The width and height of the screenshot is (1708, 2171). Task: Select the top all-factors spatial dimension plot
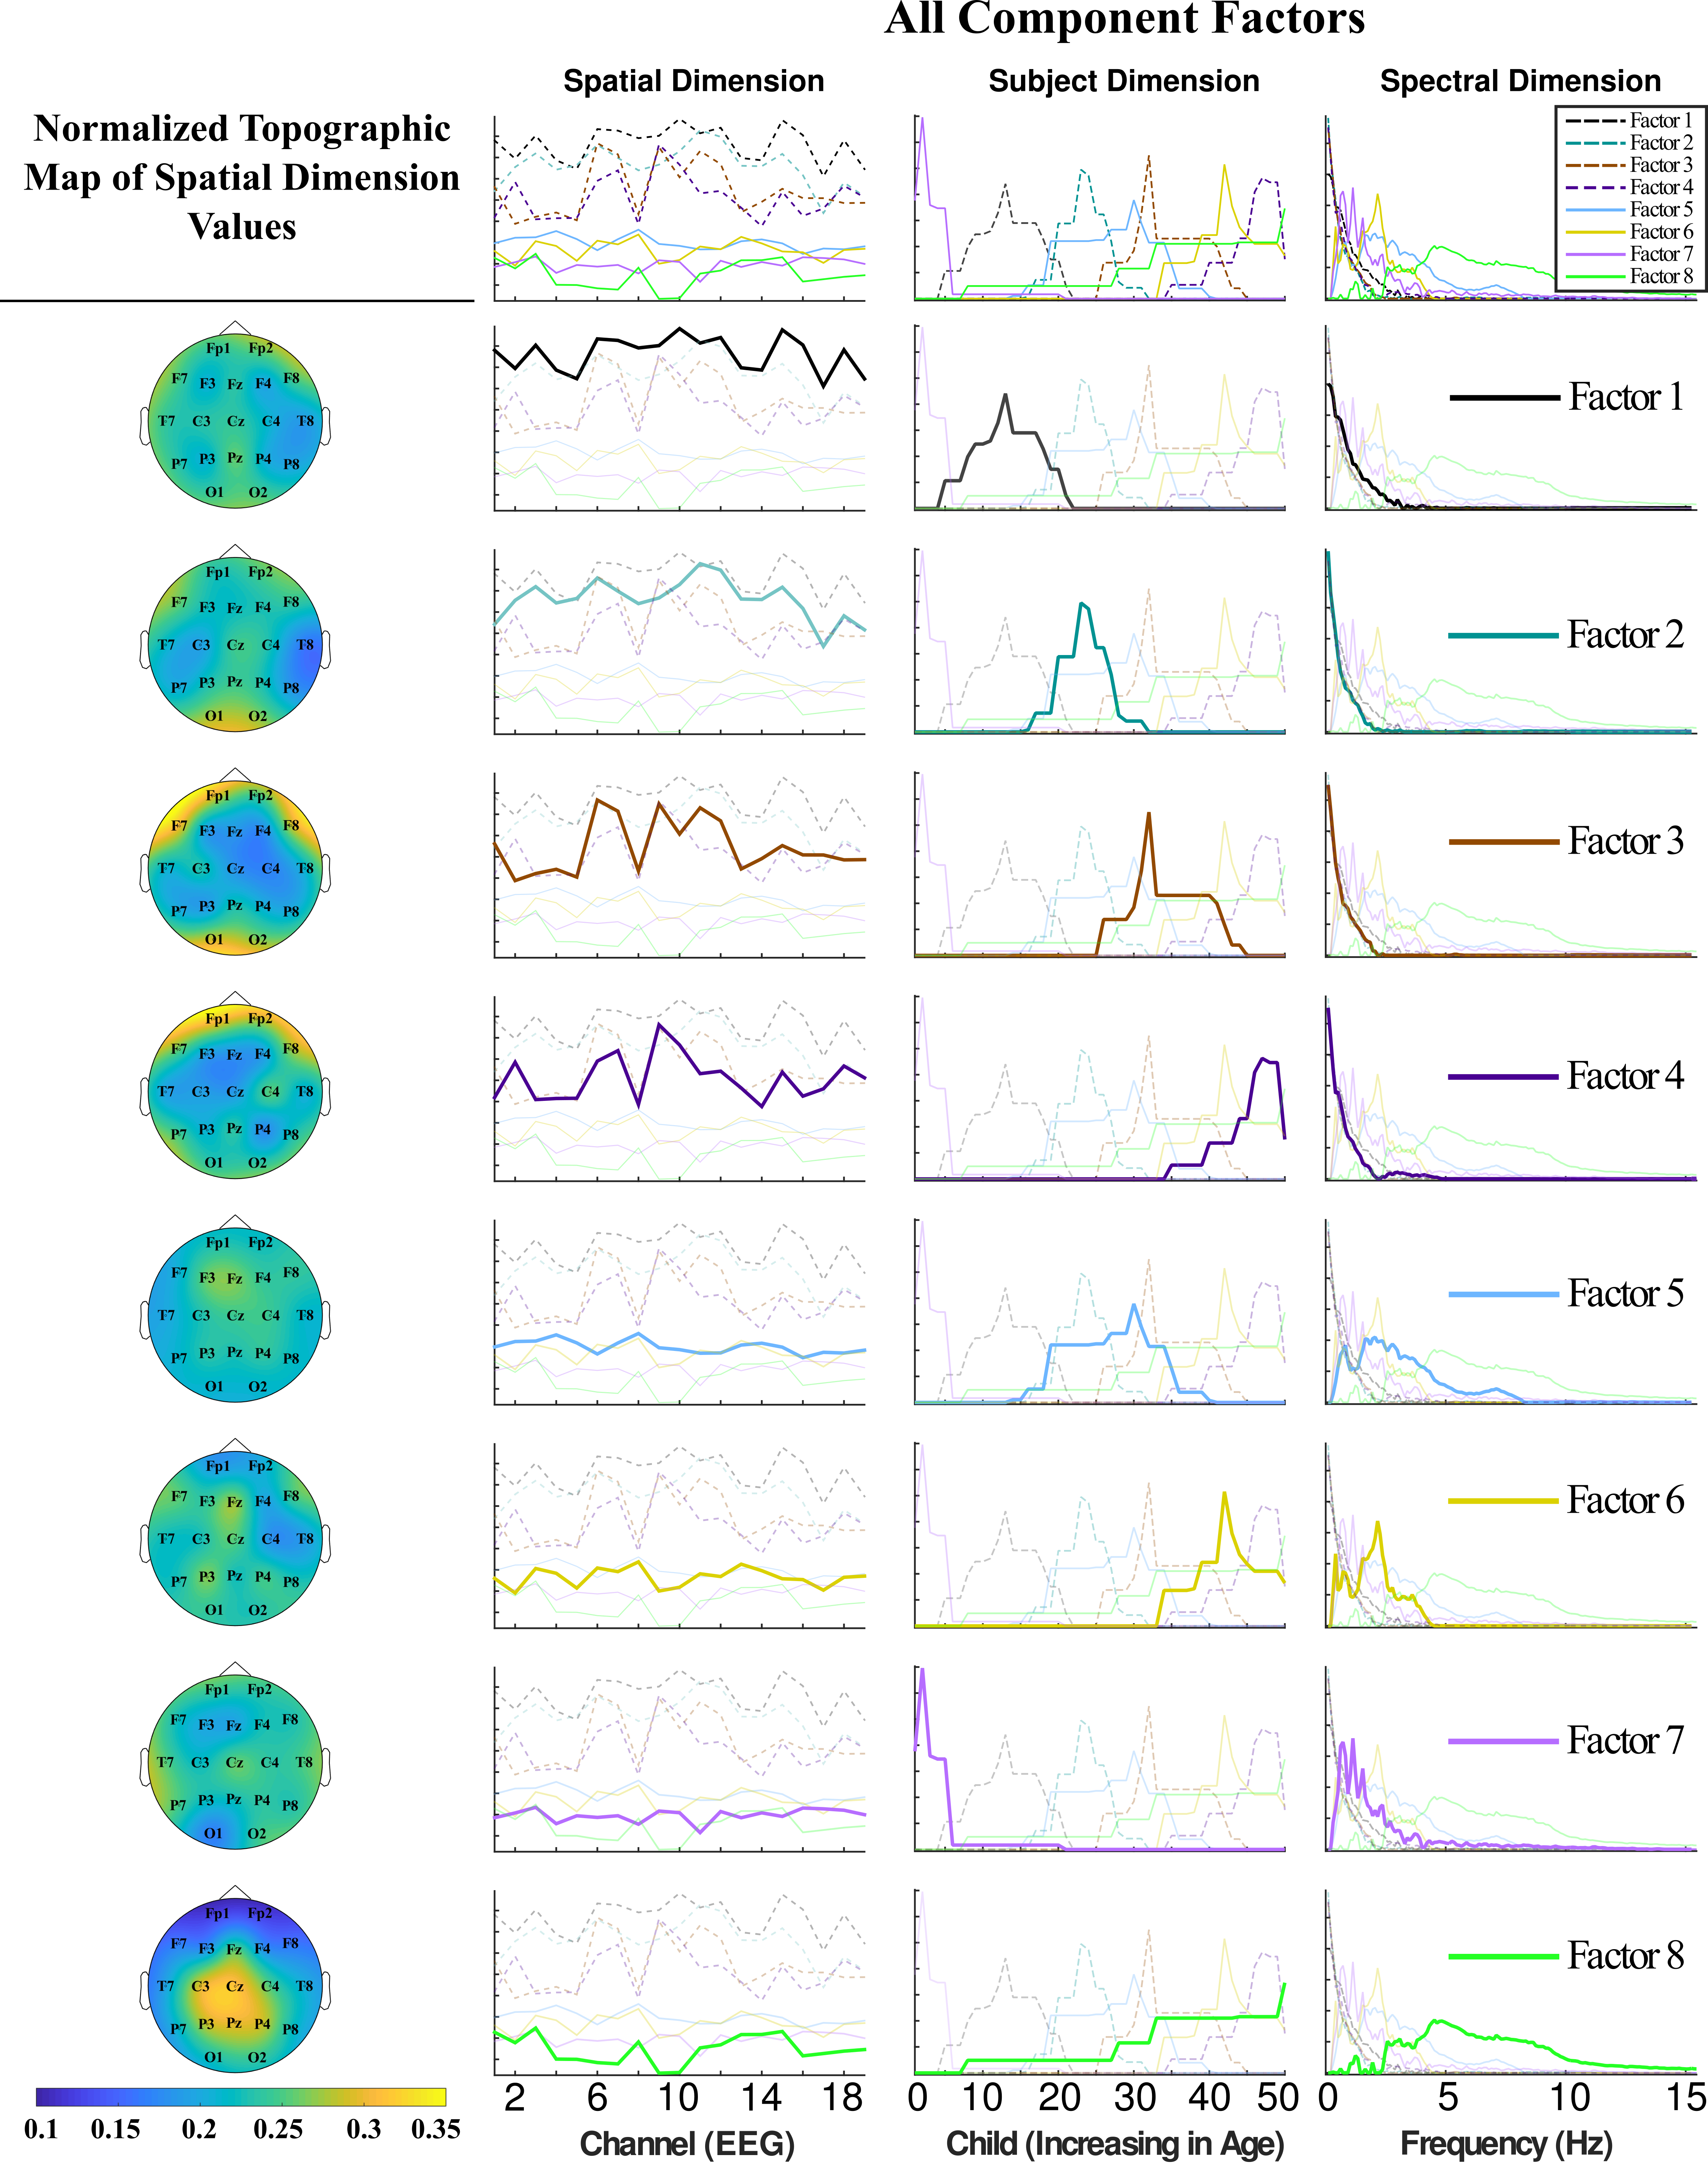pyautogui.click(x=680, y=208)
